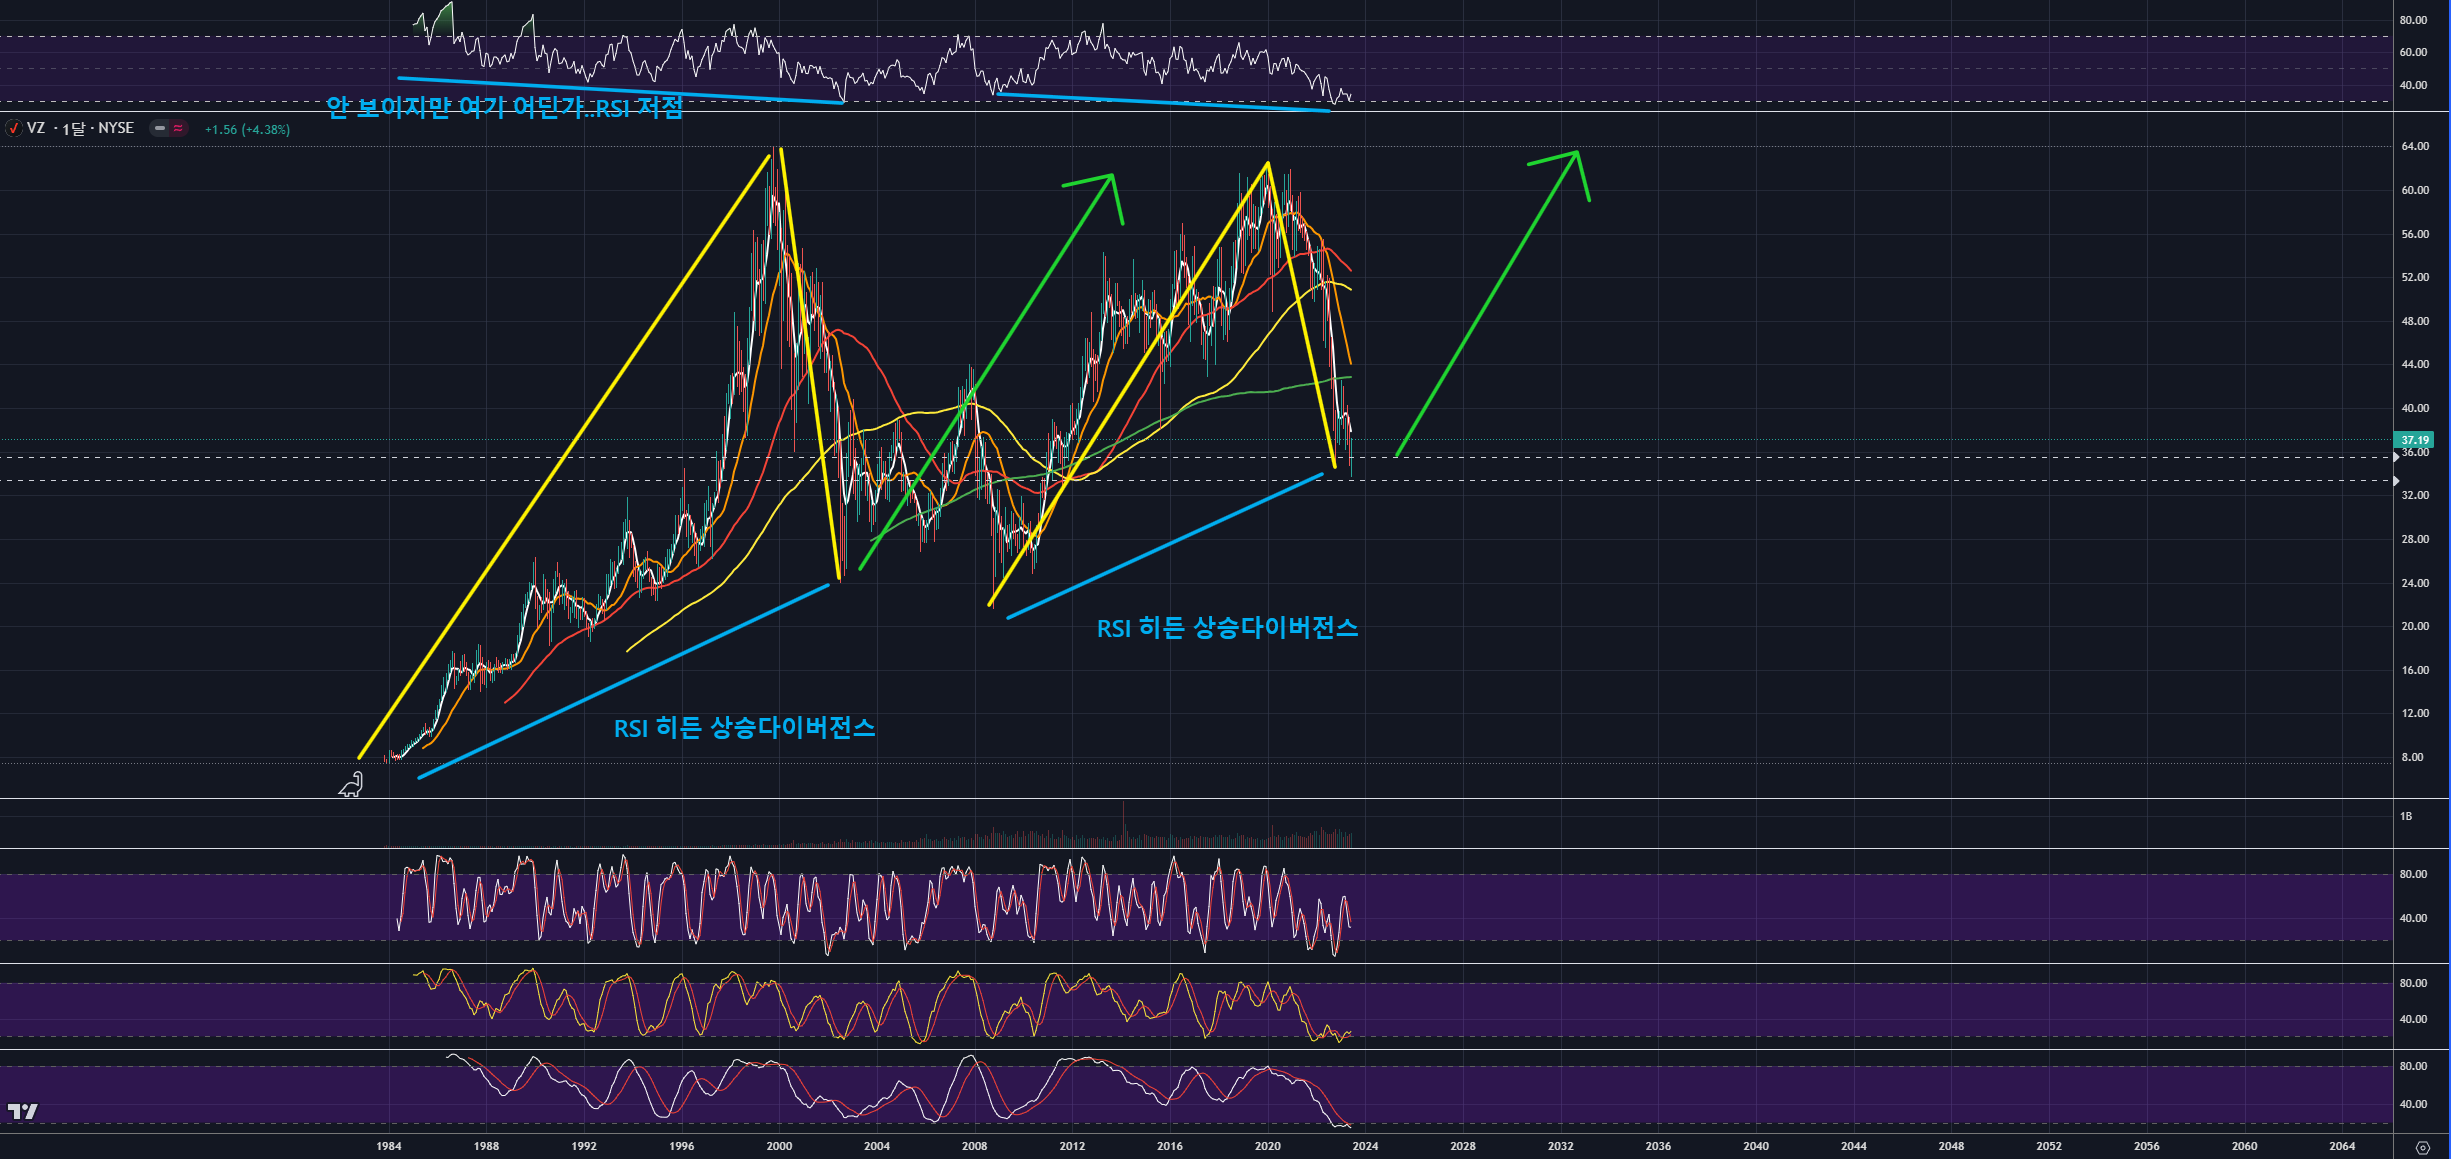Click the pink approximate-data indicator icon

[x=178, y=128]
